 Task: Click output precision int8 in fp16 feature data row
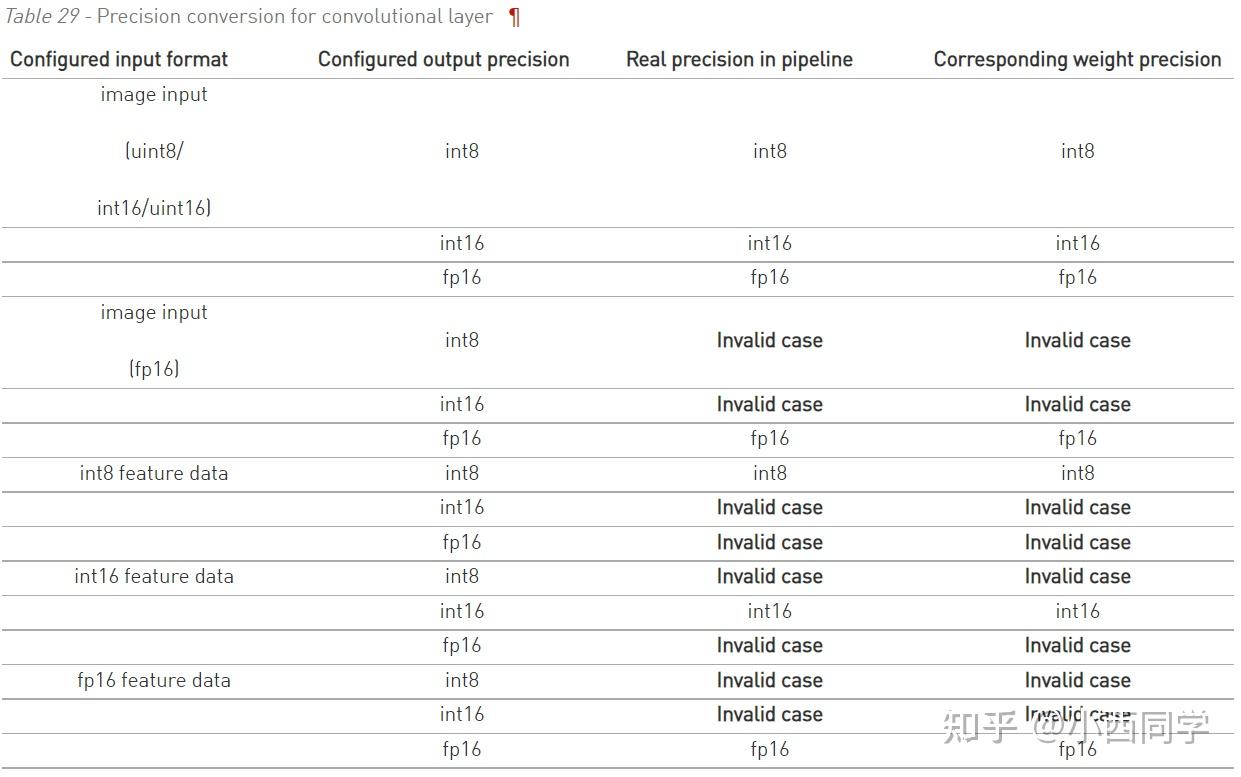462,680
